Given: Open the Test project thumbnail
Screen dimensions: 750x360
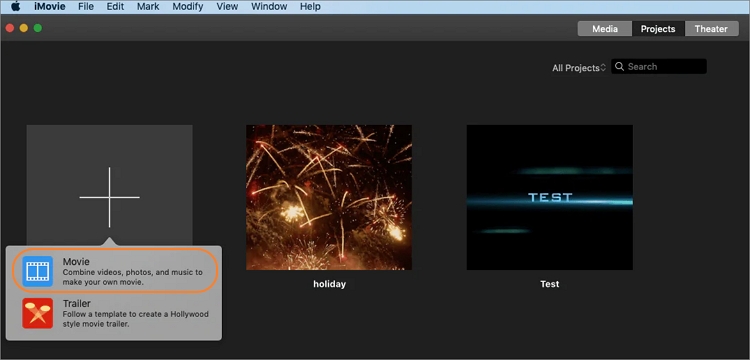Looking at the screenshot, I should pos(550,197).
